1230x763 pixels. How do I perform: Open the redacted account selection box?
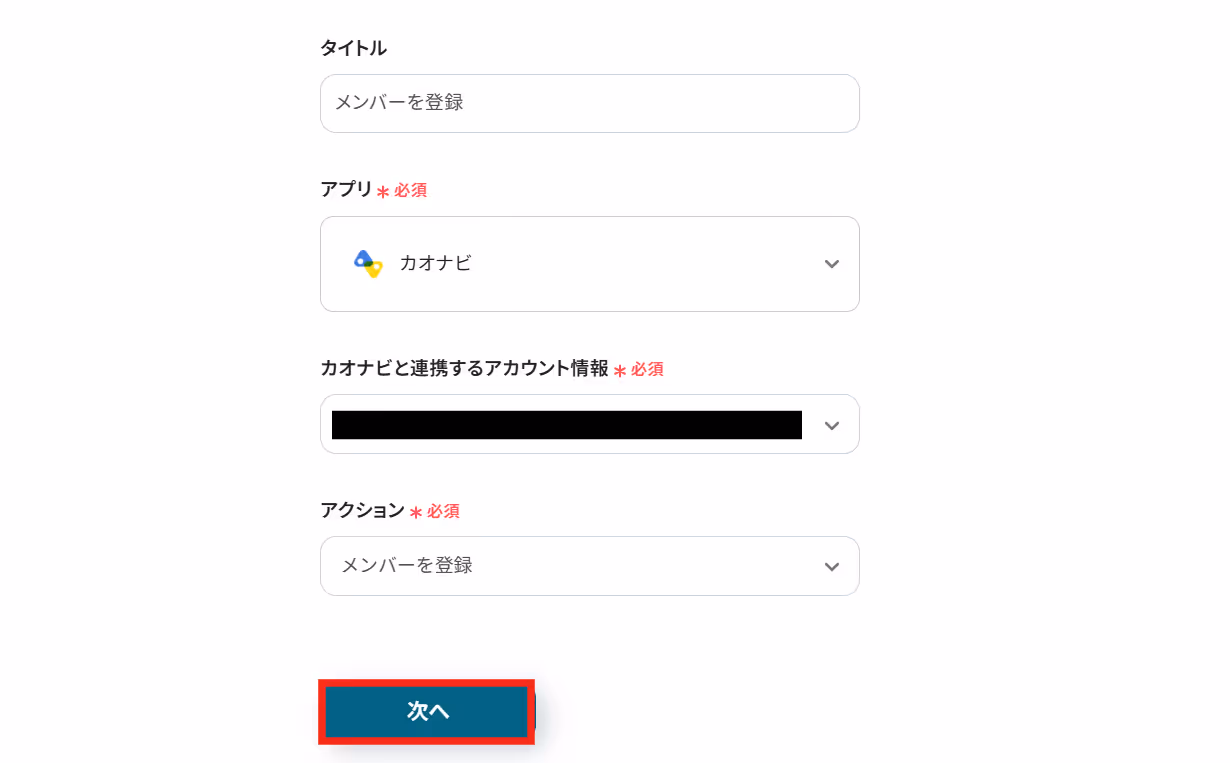click(x=590, y=424)
